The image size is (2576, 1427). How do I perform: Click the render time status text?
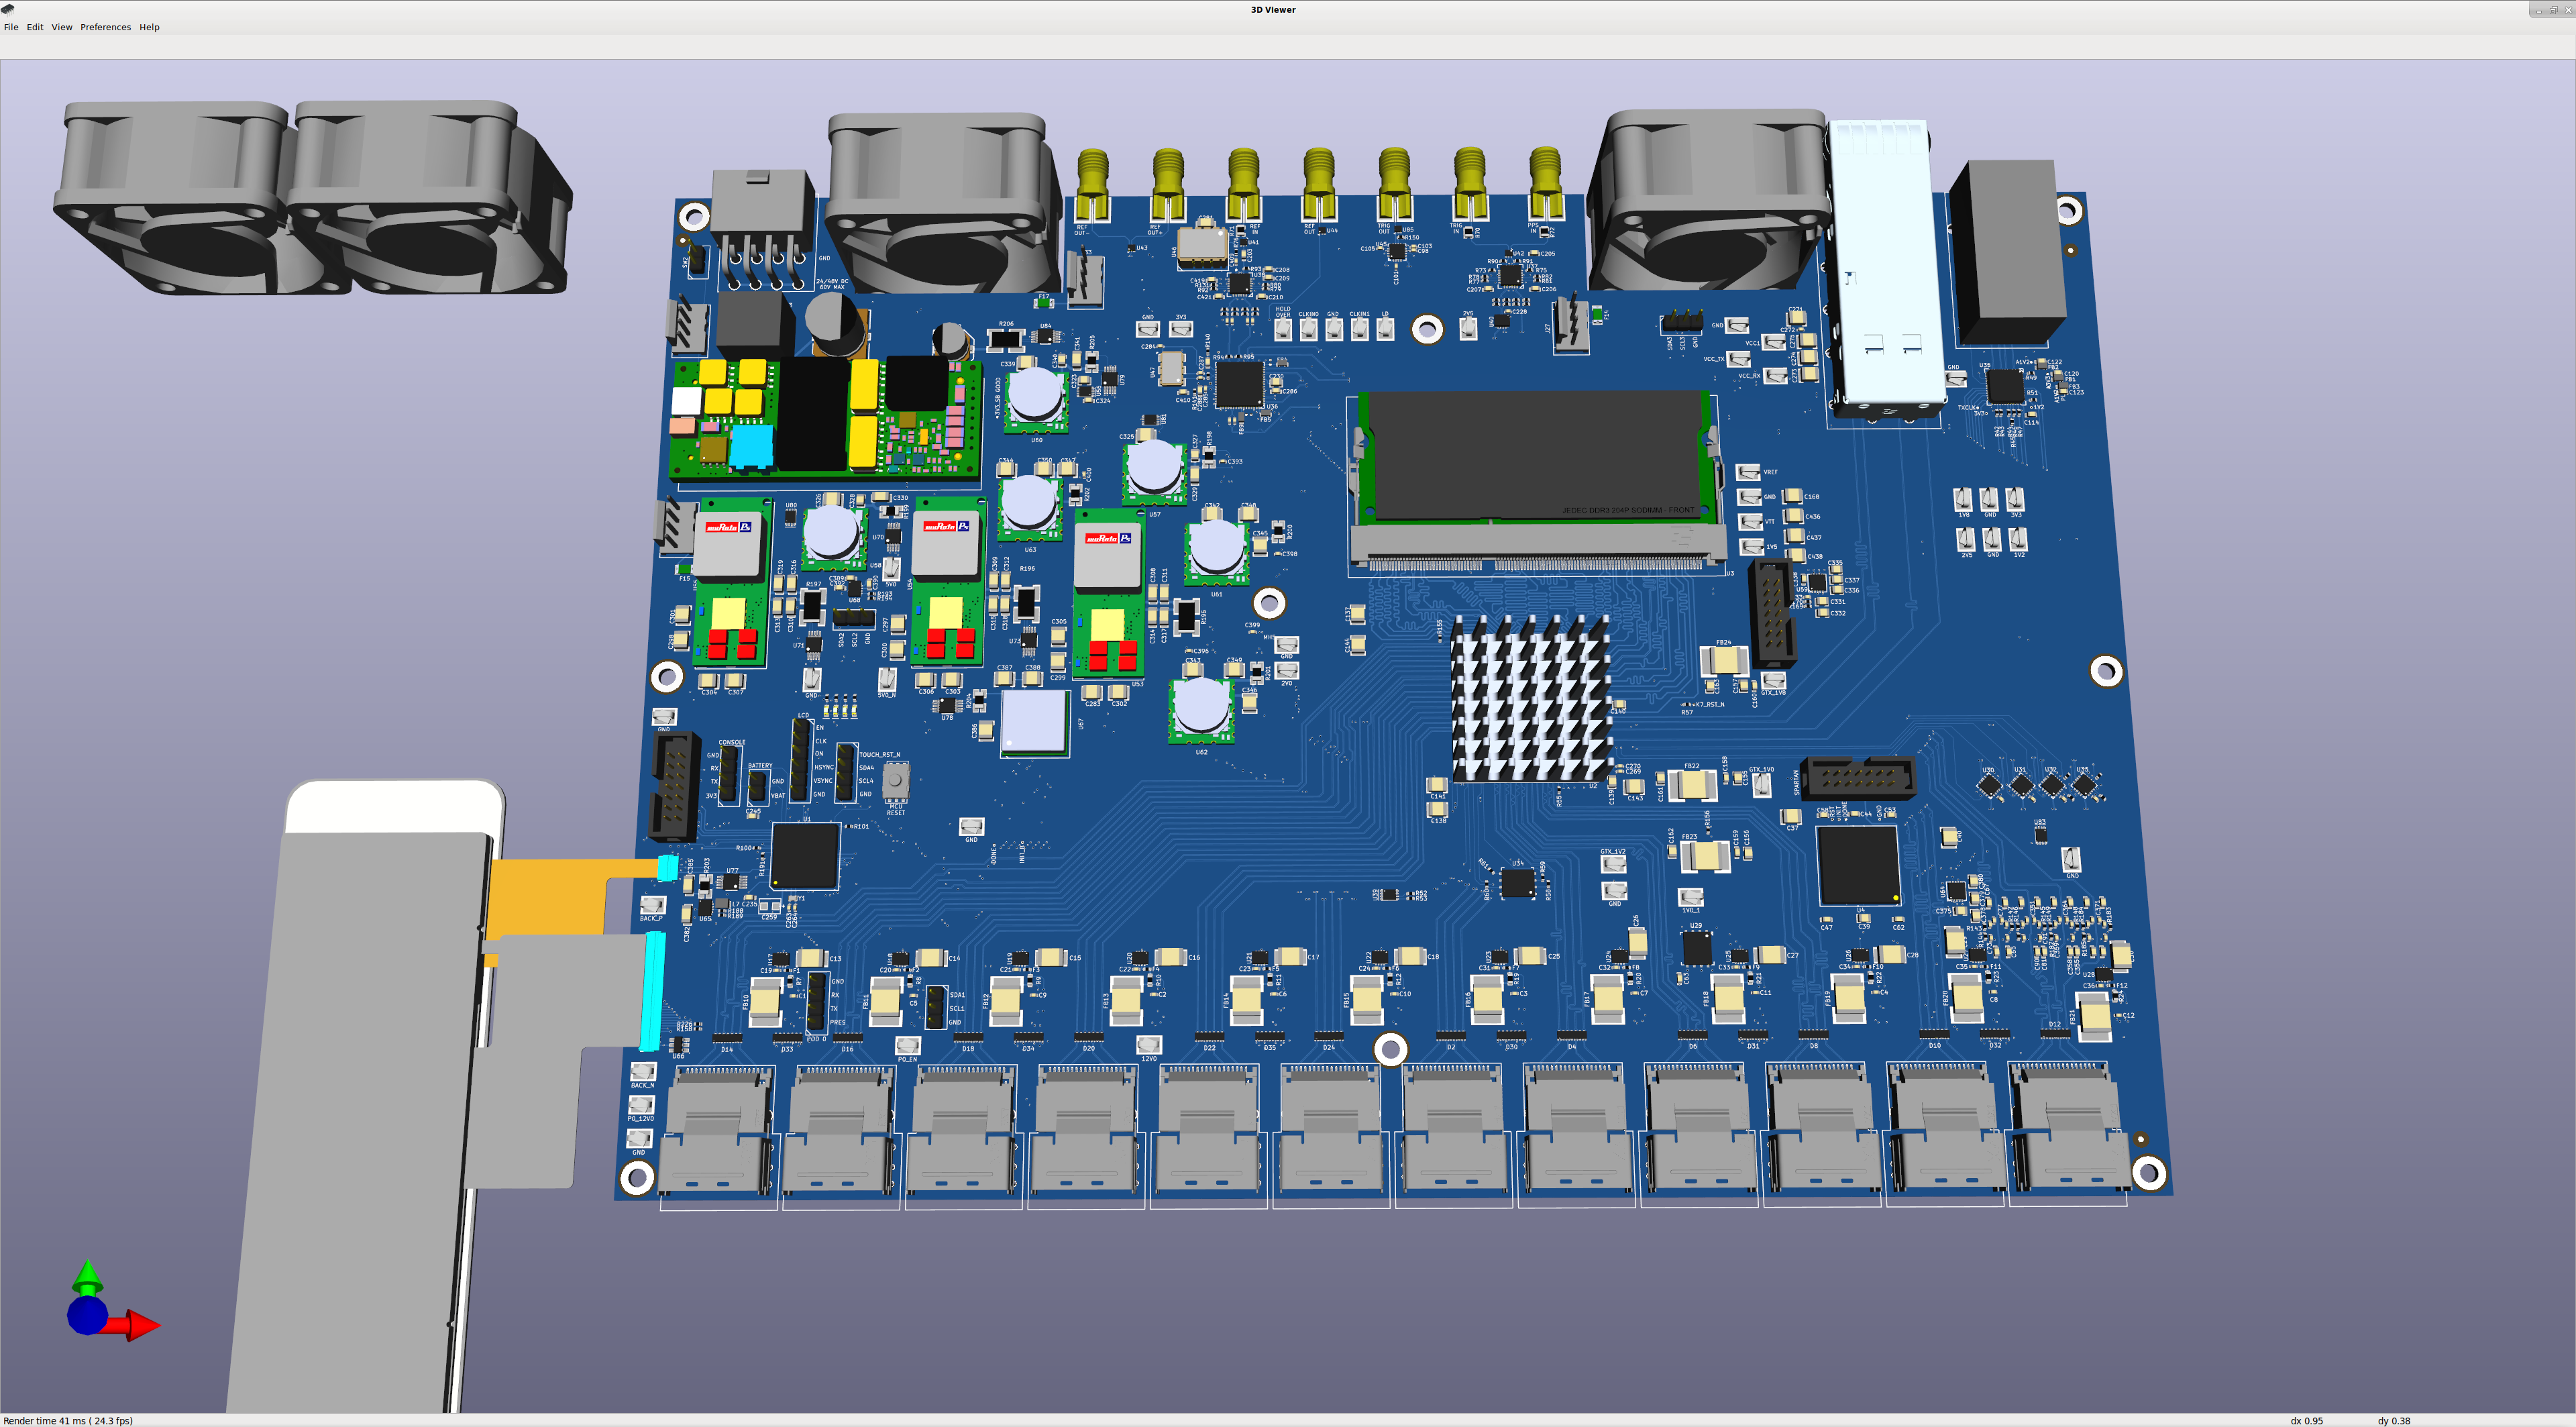click(68, 1420)
